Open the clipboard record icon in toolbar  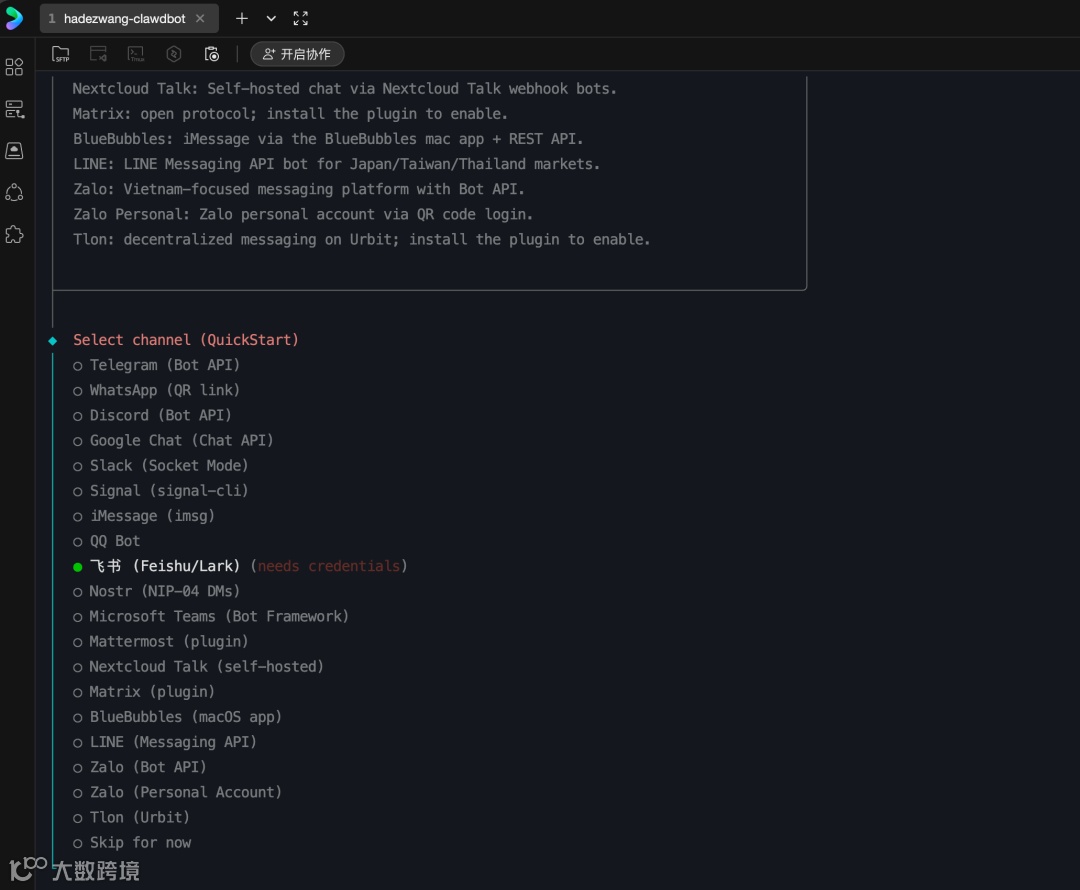pos(212,54)
